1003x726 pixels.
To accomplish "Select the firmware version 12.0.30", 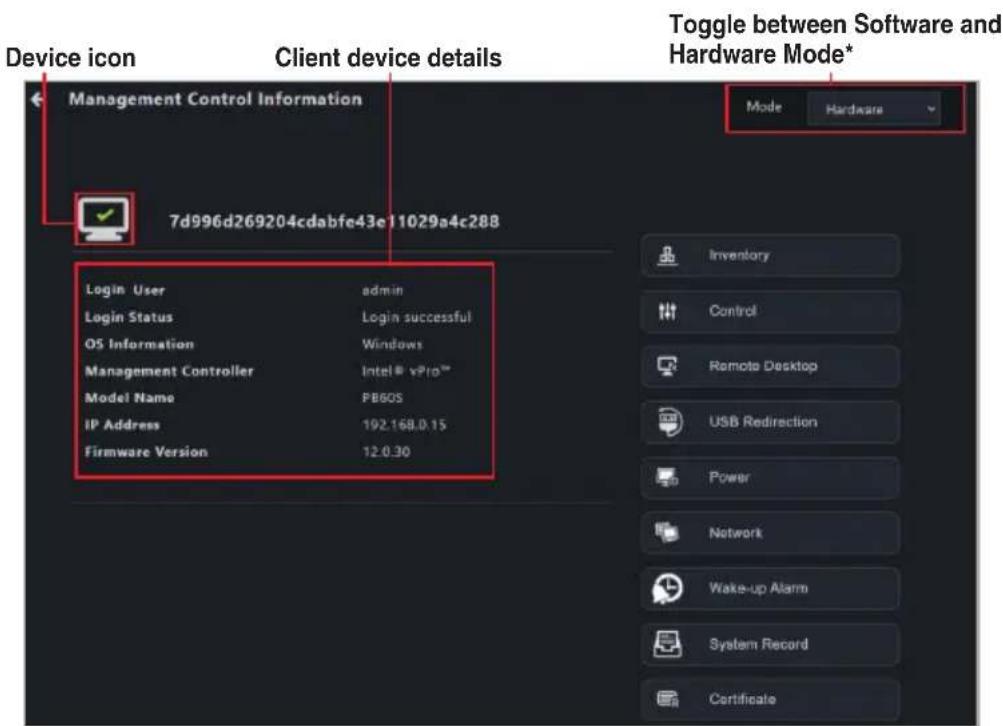I will pyautogui.click(x=386, y=452).
